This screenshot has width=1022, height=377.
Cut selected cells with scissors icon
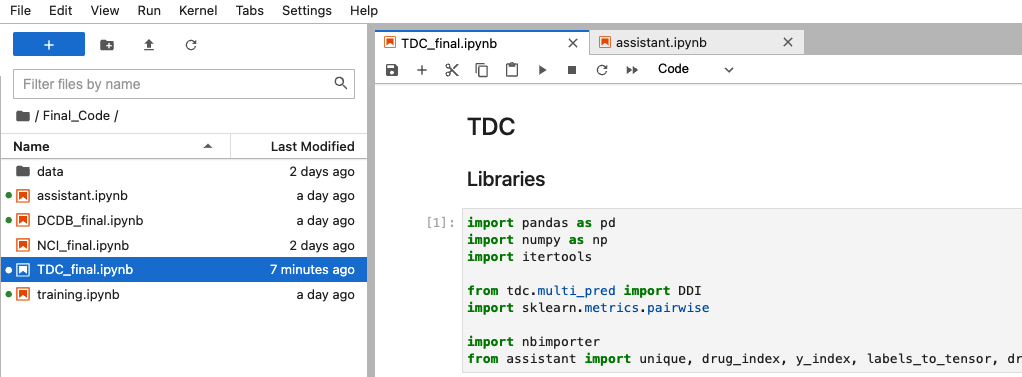(x=452, y=70)
